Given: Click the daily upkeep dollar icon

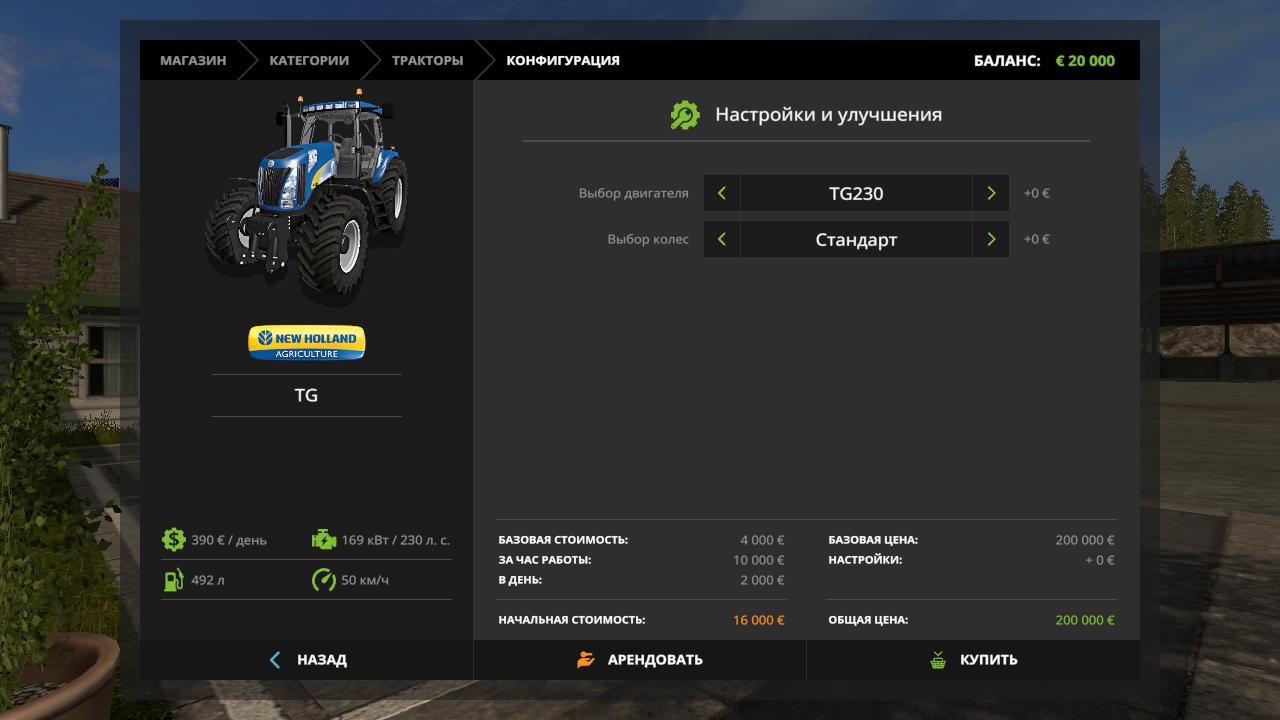Looking at the screenshot, I should pyautogui.click(x=173, y=540).
